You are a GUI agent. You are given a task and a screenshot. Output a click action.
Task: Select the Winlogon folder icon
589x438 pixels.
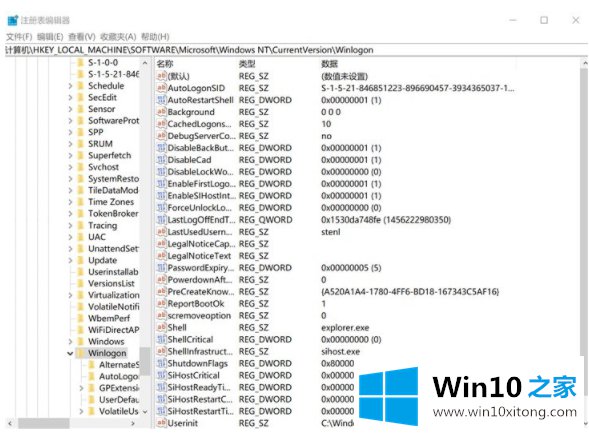point(81,353)
